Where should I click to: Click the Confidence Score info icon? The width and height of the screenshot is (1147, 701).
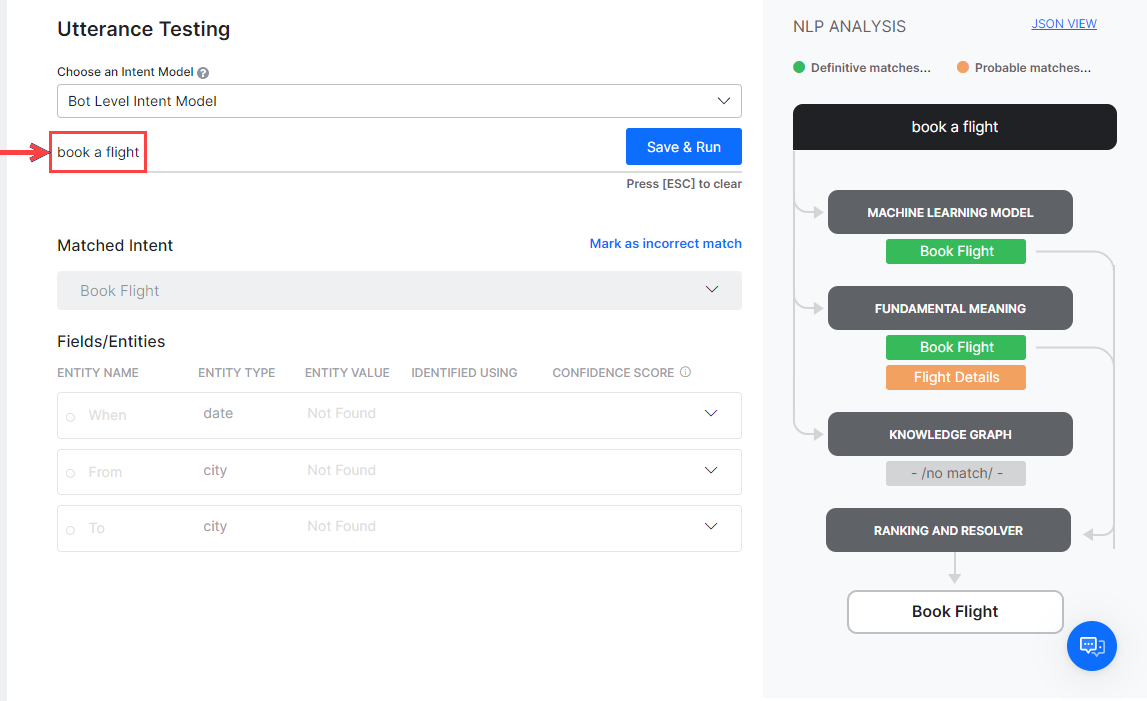click(685, 372)
